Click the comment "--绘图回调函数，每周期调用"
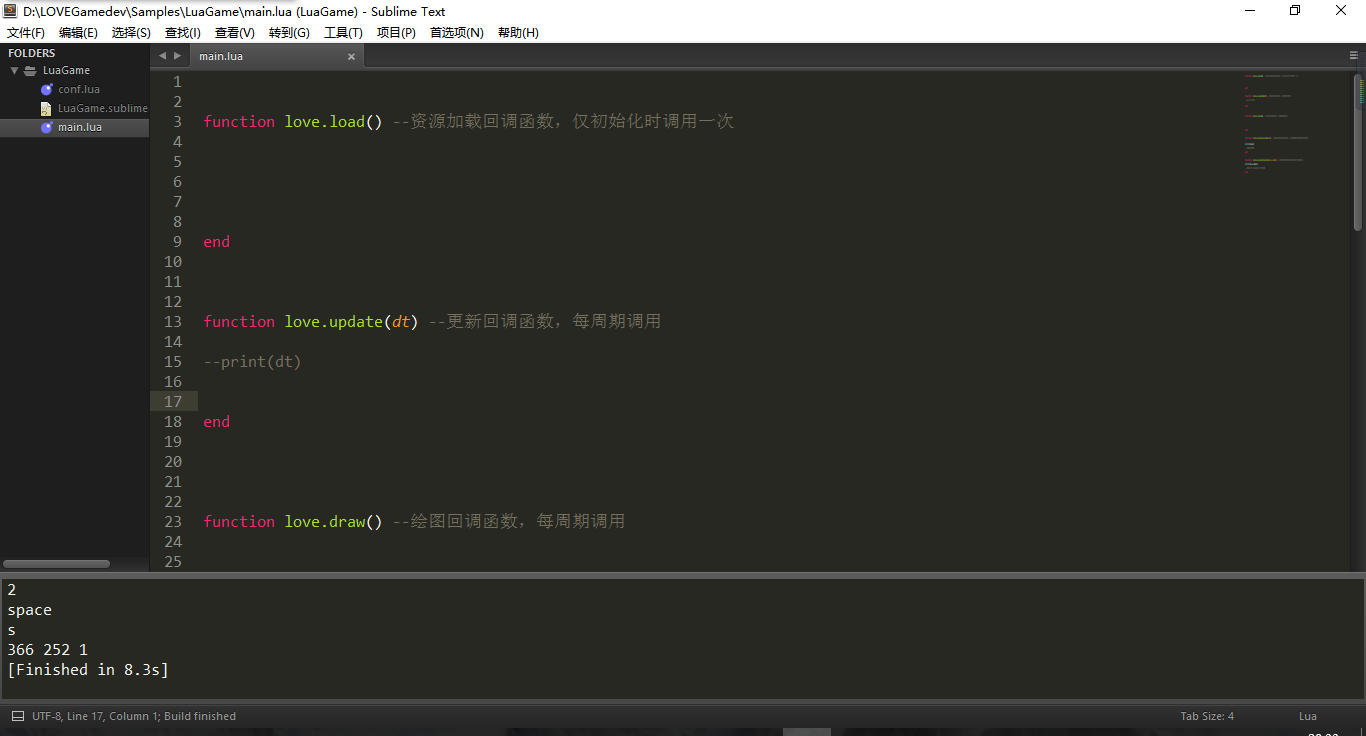Image resolution: width=1366 pixels, height=736 pixels. point(509,522)
